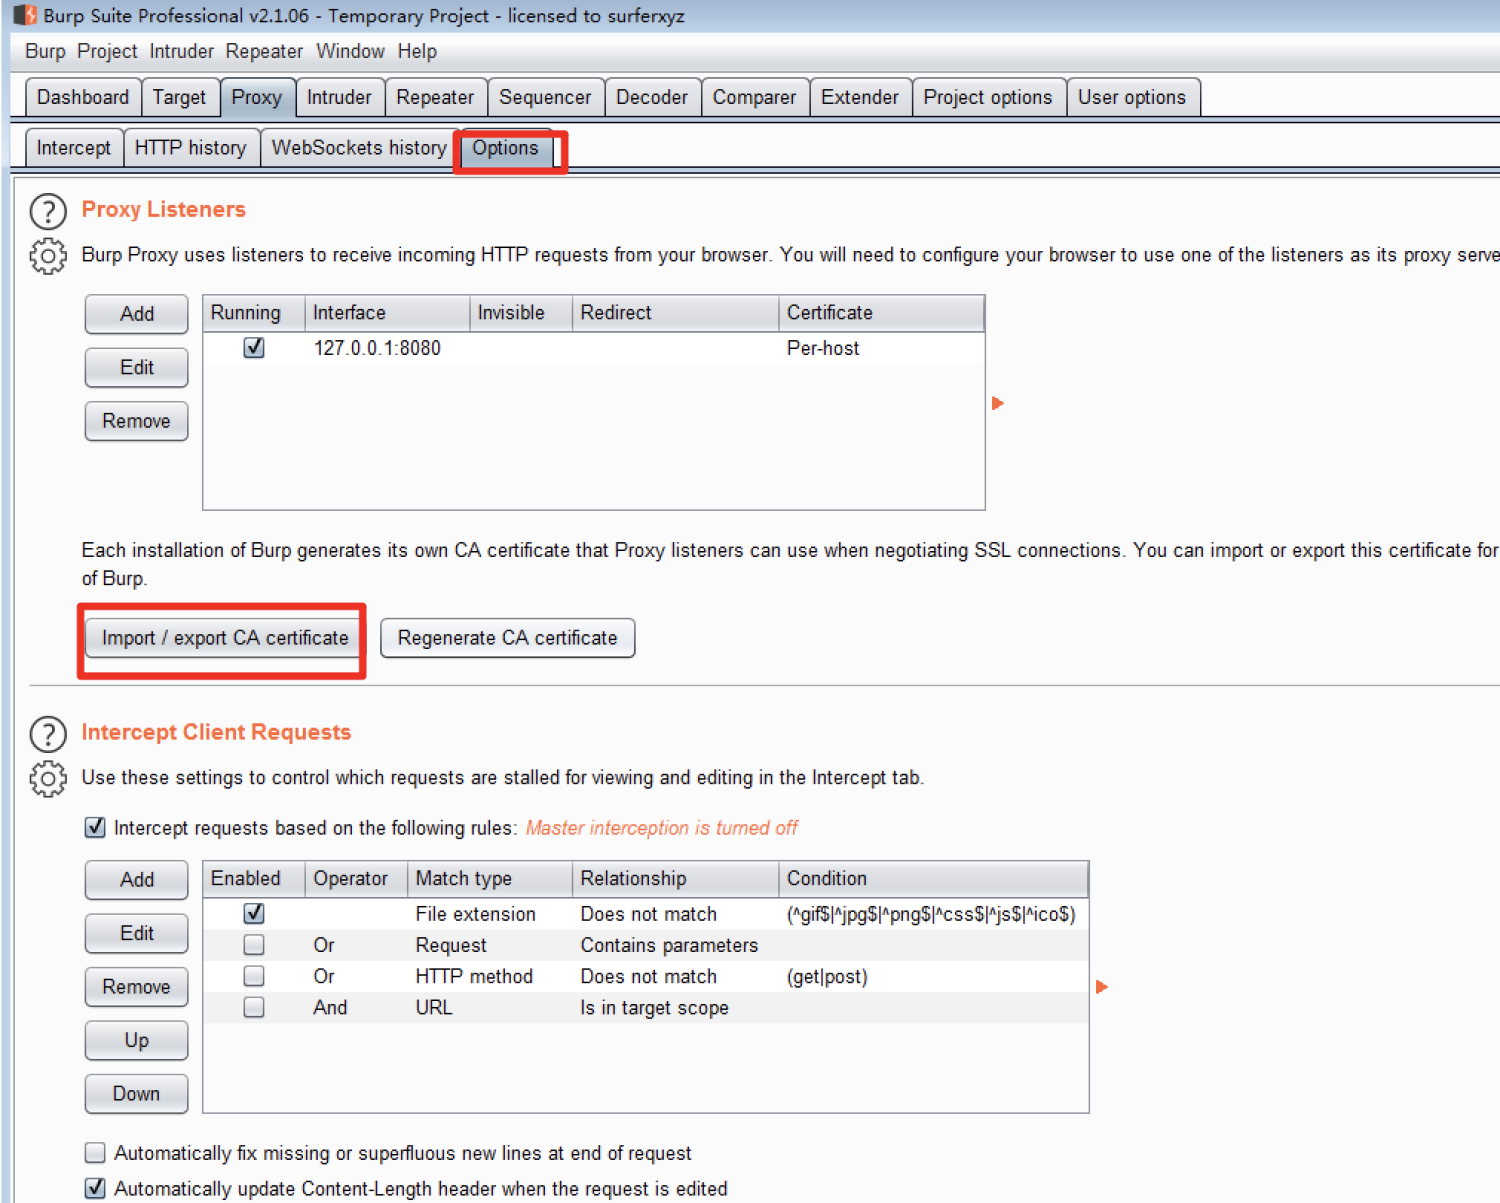Open the Burp menu
Viewport: 1500px width, 1203px height.
point(45,51)
